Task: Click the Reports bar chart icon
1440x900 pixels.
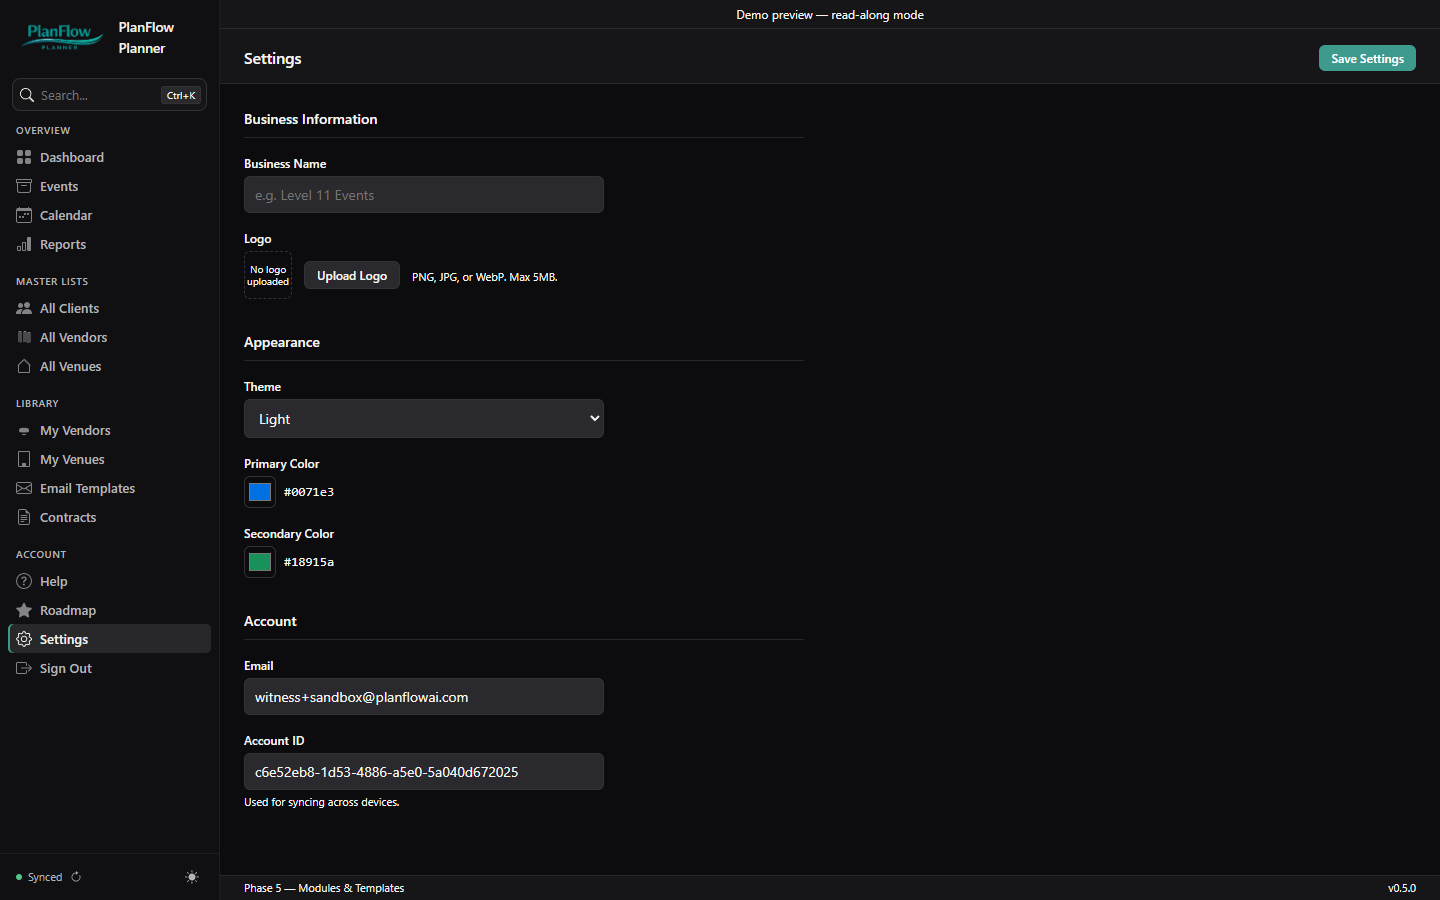Action: coord(24,244)
